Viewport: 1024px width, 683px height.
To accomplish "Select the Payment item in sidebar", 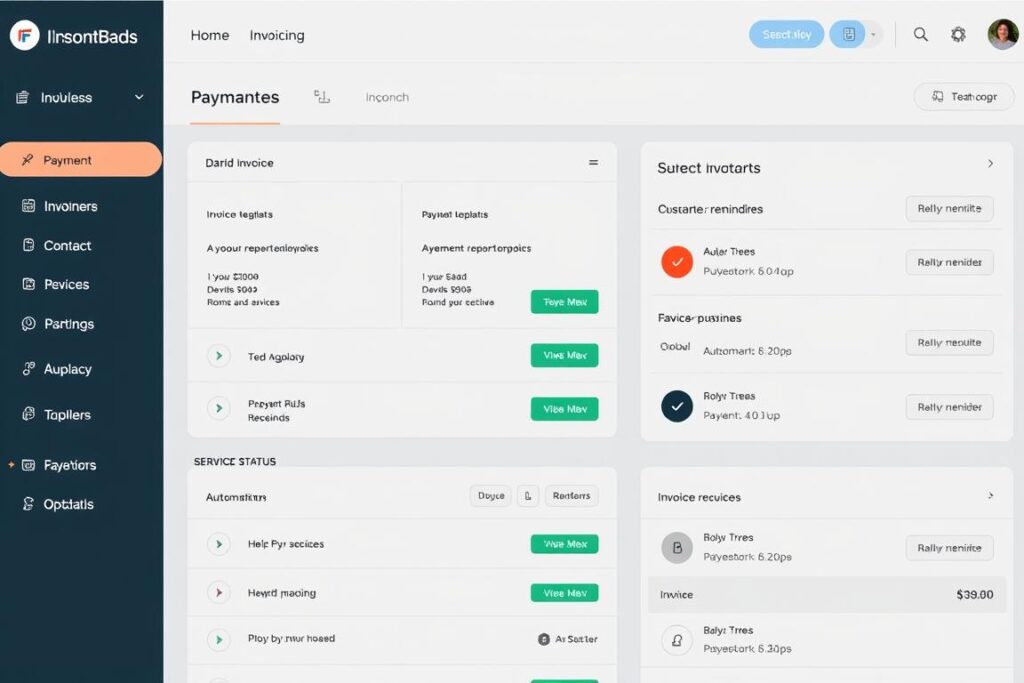I will 80,160.
